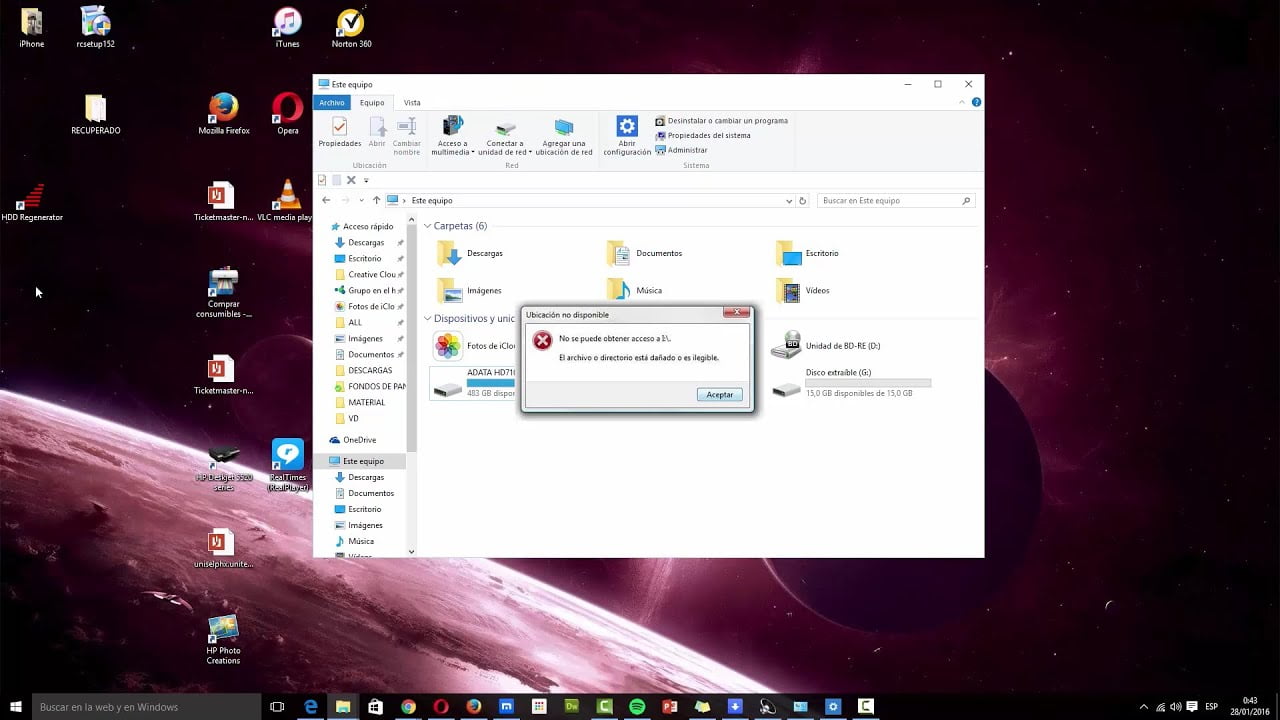Click Propiedades del sistema
The width and height of the screenshot is (1280, 720).
(x=702, y=135)
